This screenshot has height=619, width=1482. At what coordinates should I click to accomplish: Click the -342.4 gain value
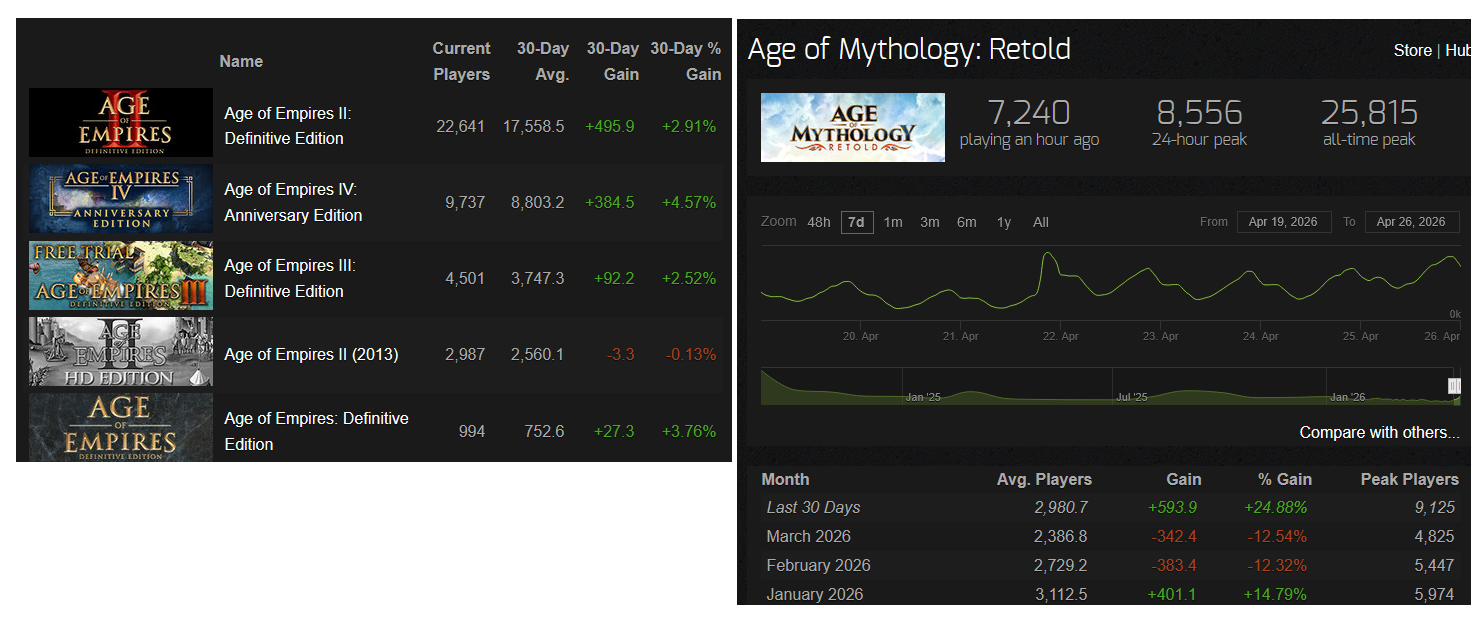pyautogui.click(x=1175, y=536)
